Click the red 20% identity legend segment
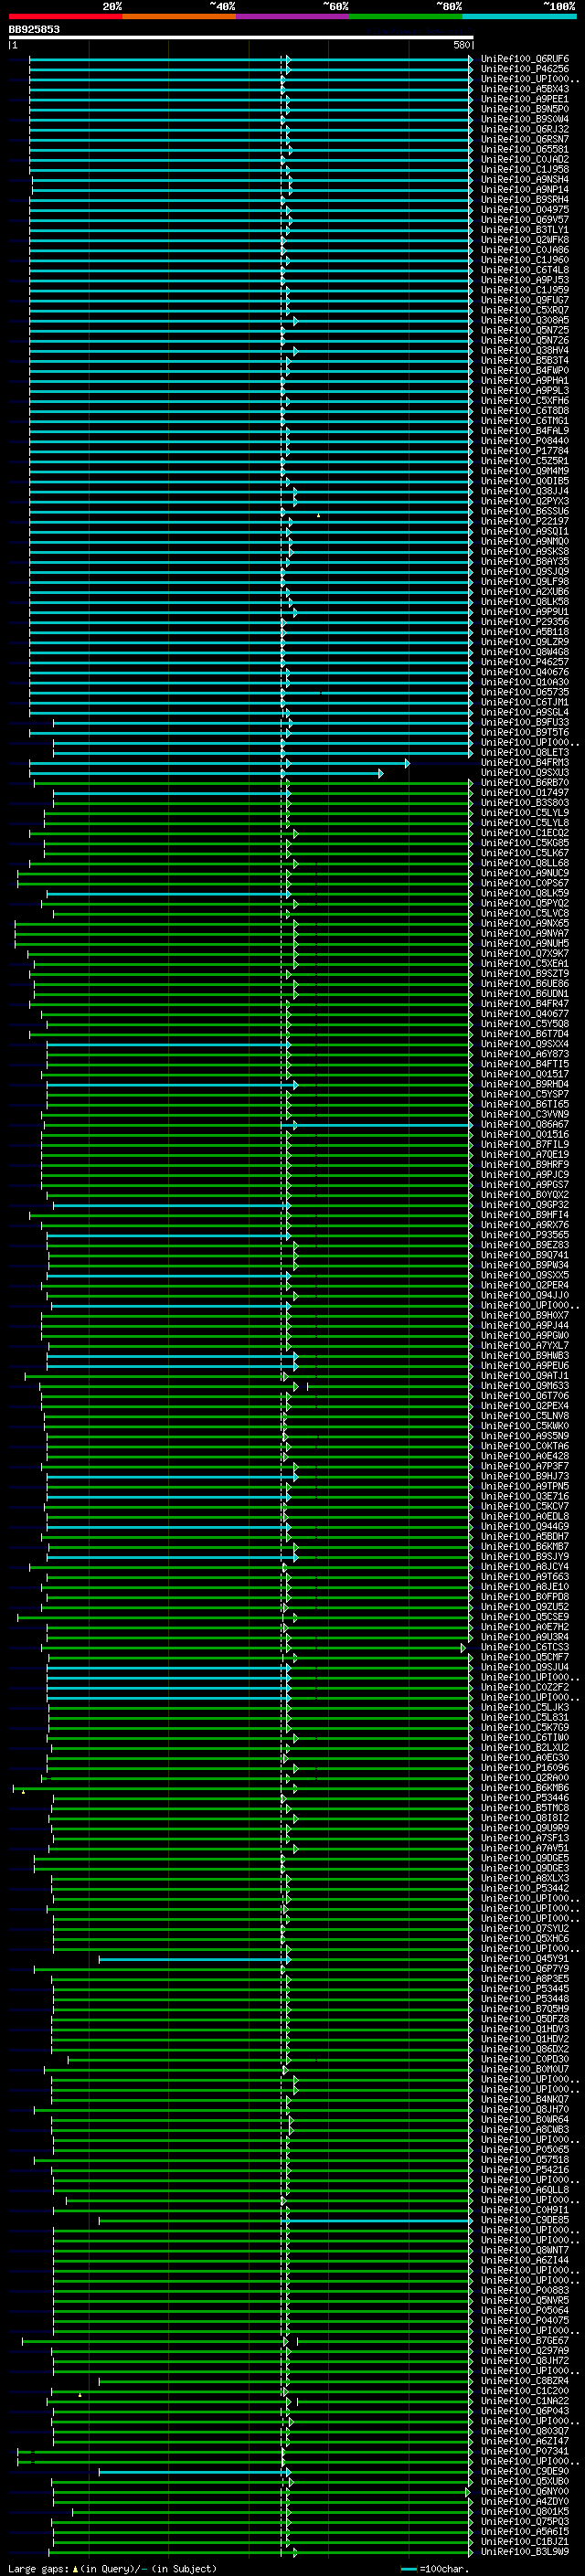The width and height of the screenshot is (585, 2576). coord(66,16)
